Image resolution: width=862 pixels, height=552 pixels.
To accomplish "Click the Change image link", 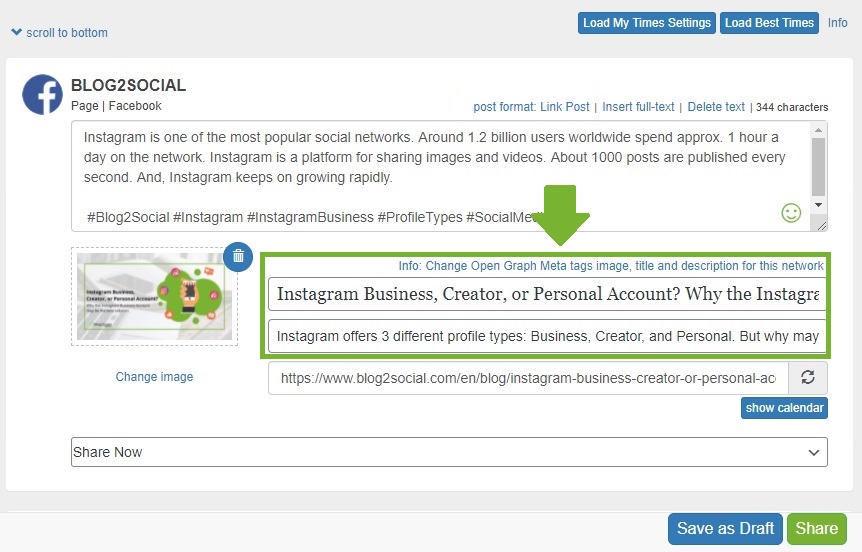I will (154, 377).
